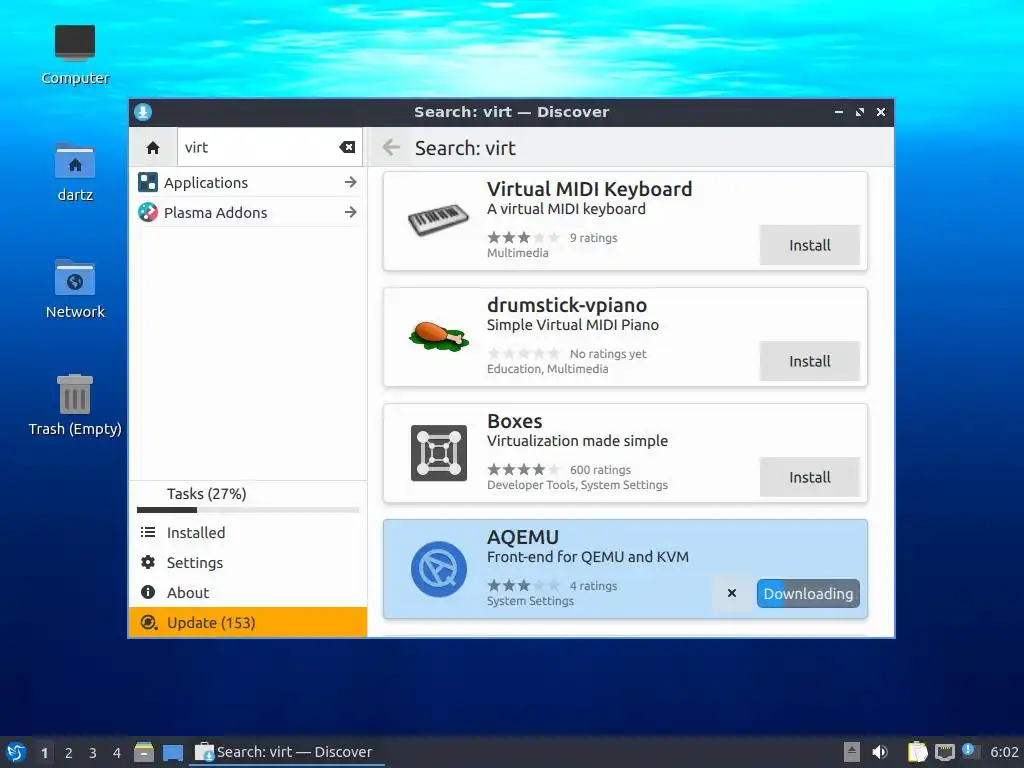Open the update notifier tray icon
Screen dimensions: 1024x768
point(969,751)
